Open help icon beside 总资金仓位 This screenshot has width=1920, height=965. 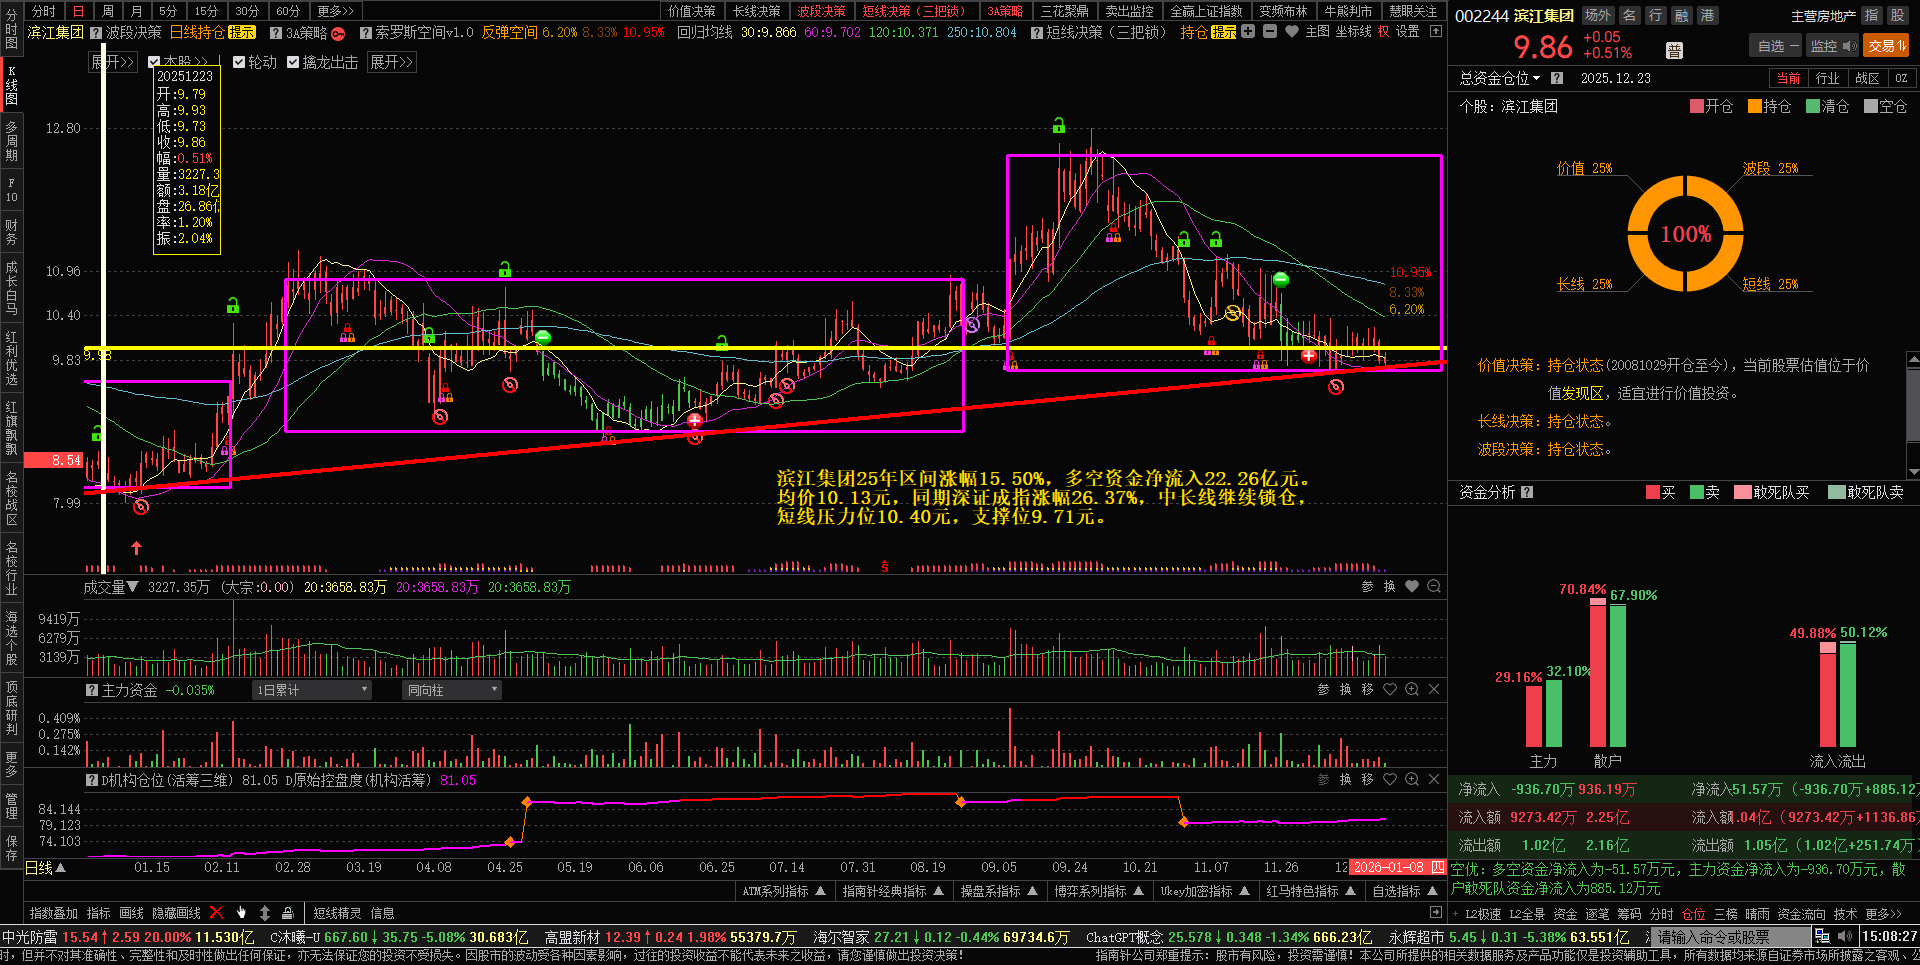1557,78
